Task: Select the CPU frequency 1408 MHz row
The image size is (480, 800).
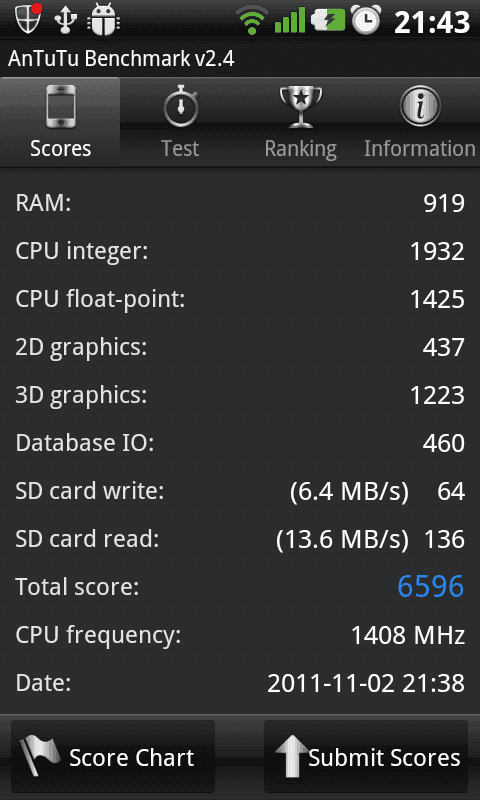Action: pyautogui.click(x=240, y=635)
